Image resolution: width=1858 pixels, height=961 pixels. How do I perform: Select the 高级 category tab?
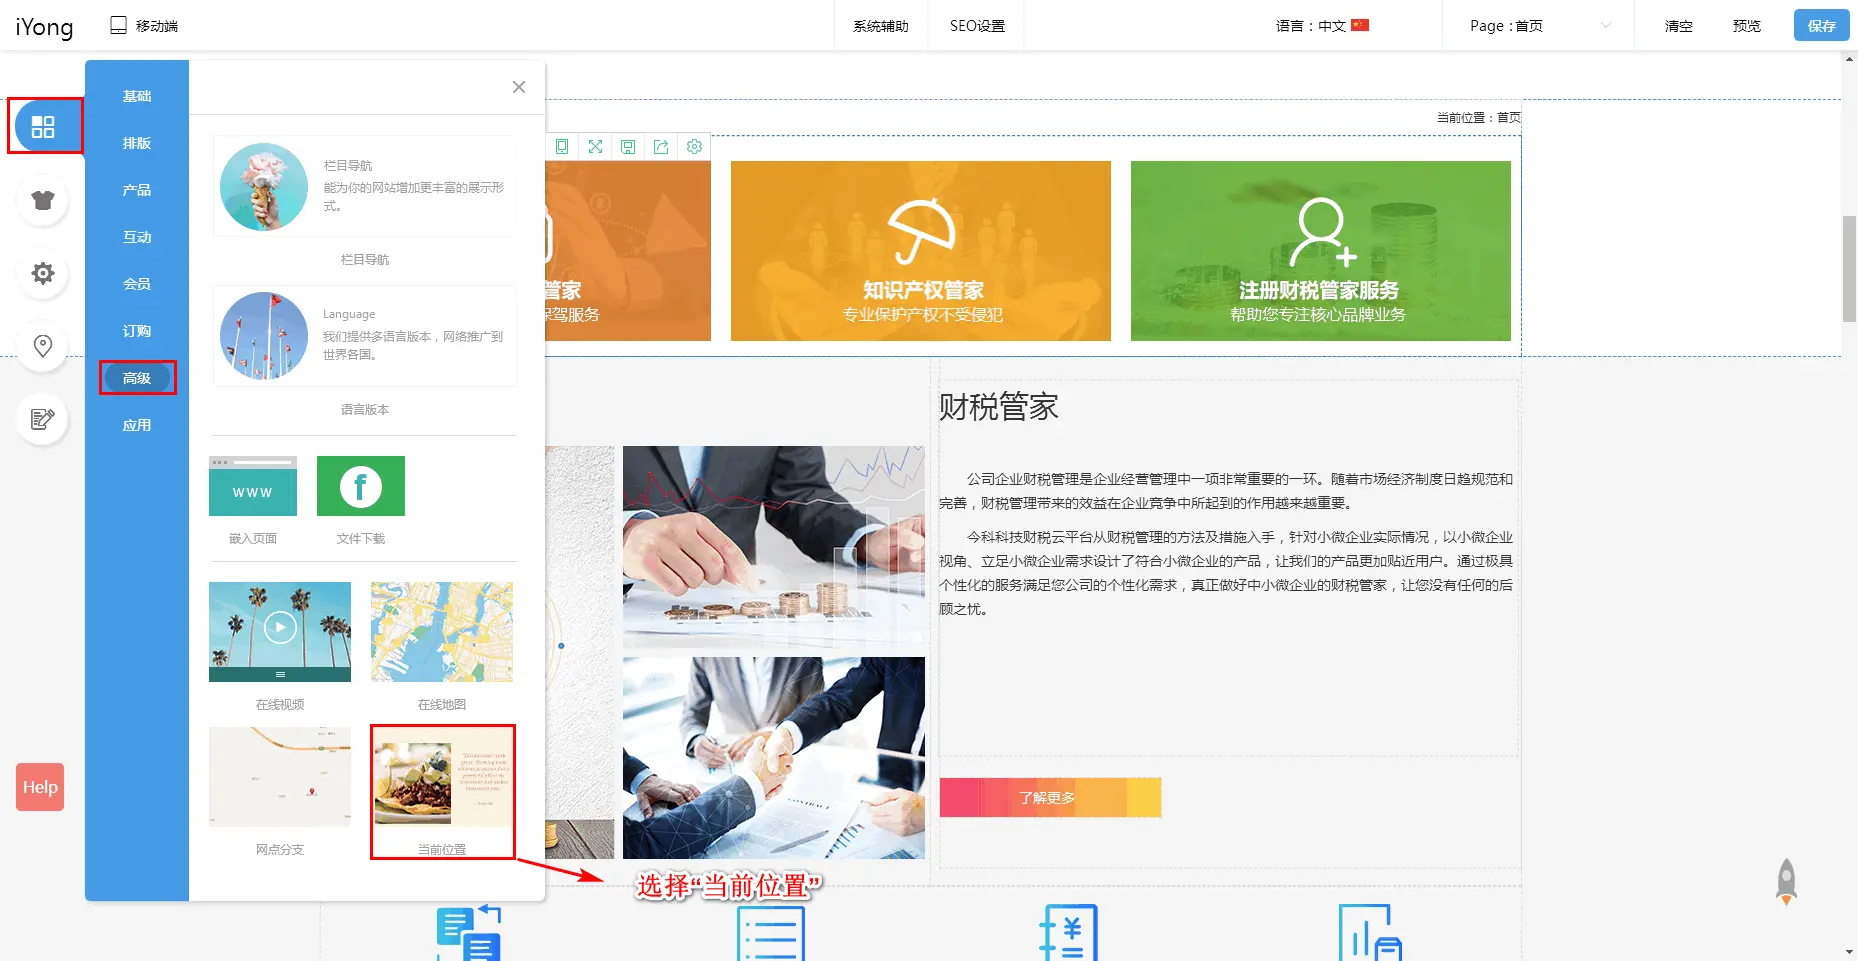tap(137, 378)
